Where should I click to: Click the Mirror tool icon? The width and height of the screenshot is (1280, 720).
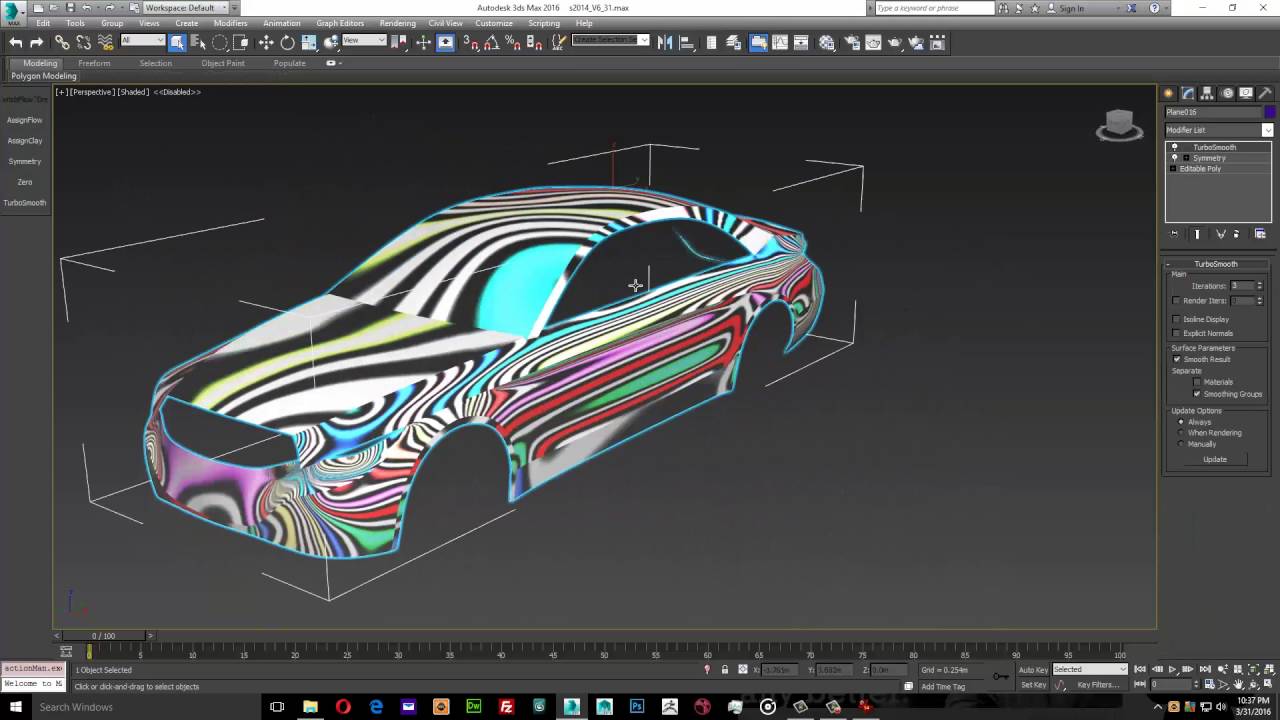tap(665, 42)
